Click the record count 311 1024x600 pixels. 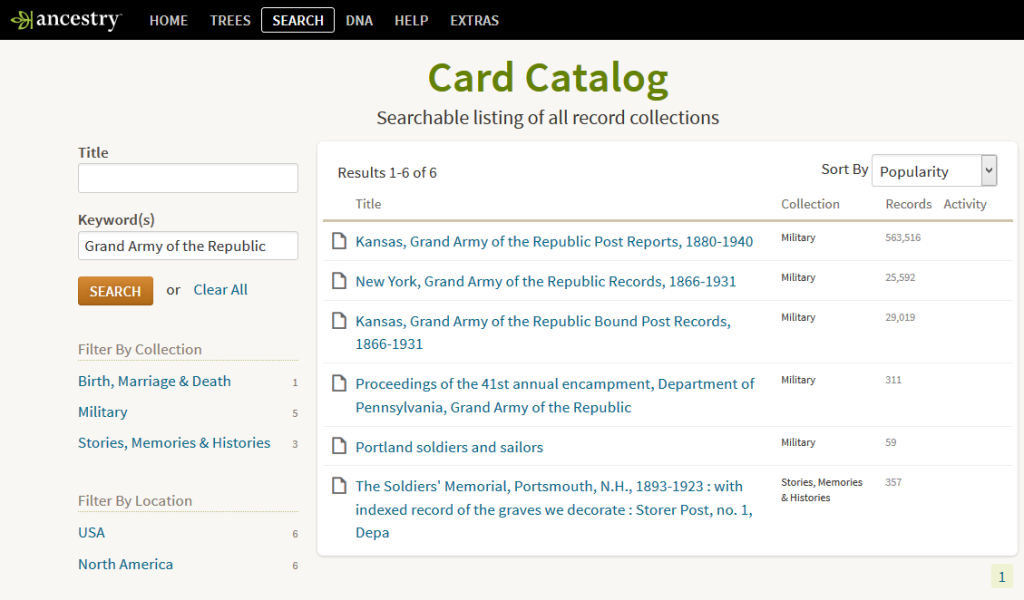click(x=893, y=380)
